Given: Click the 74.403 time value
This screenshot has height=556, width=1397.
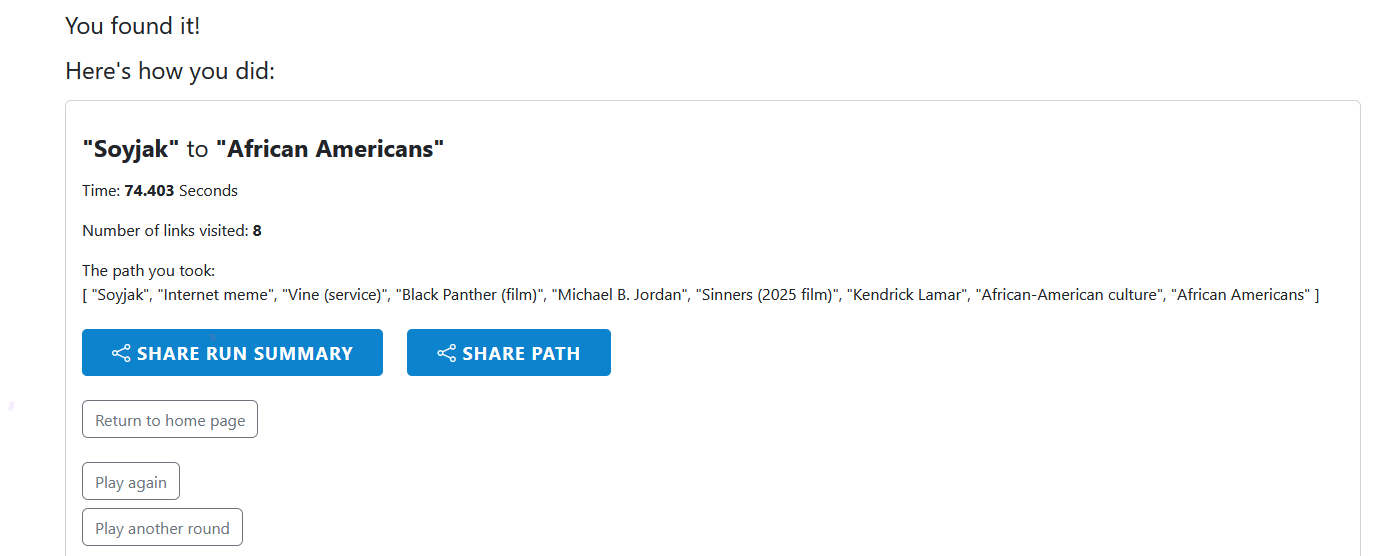Looking at the screenshot, I should pos(149,190).
